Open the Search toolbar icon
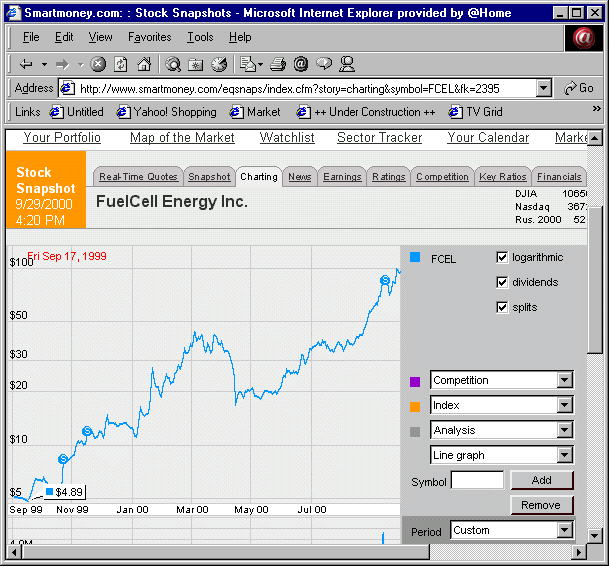Screen dimensions: 609x566 click(x=173, y=64)
